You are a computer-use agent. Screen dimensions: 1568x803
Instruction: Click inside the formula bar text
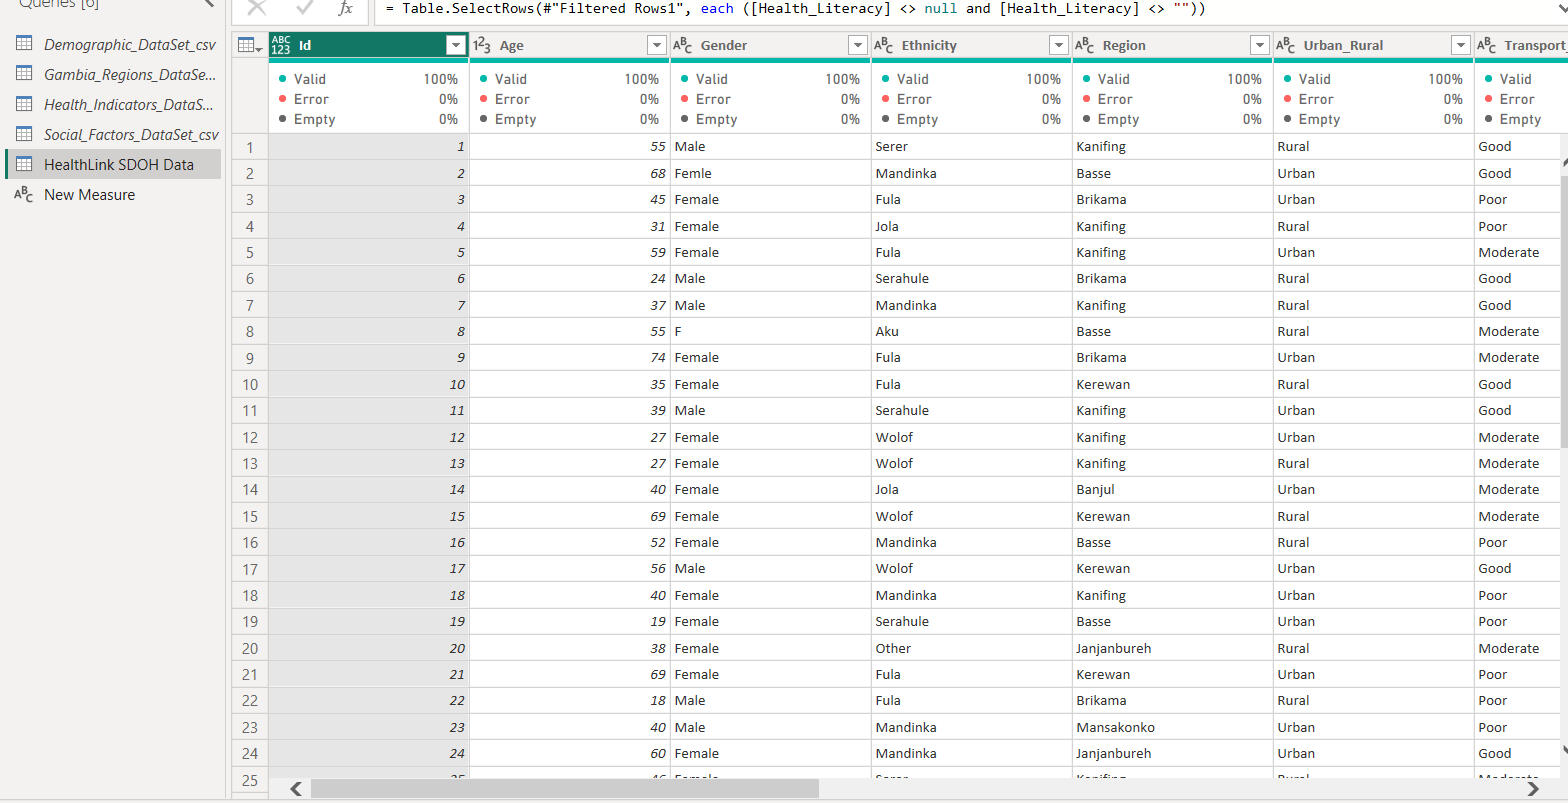pyautogui.click(x=800, y=9)
